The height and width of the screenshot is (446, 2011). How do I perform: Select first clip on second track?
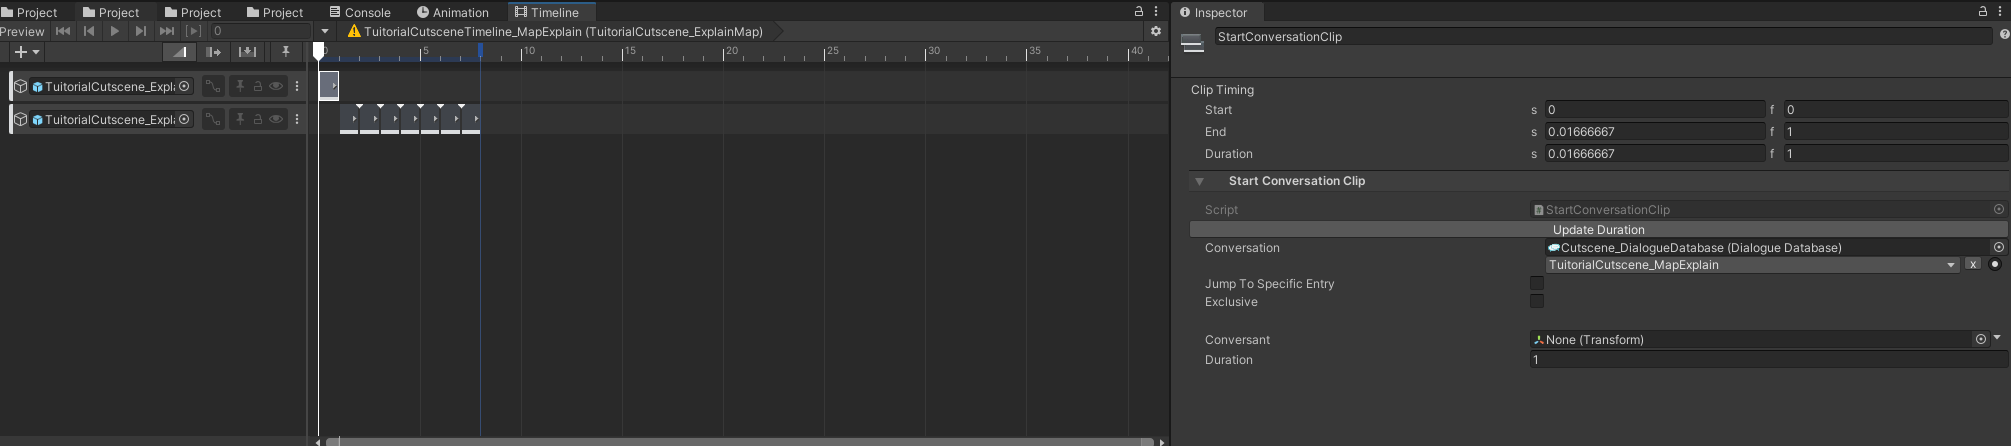click(x=349, y=119)
